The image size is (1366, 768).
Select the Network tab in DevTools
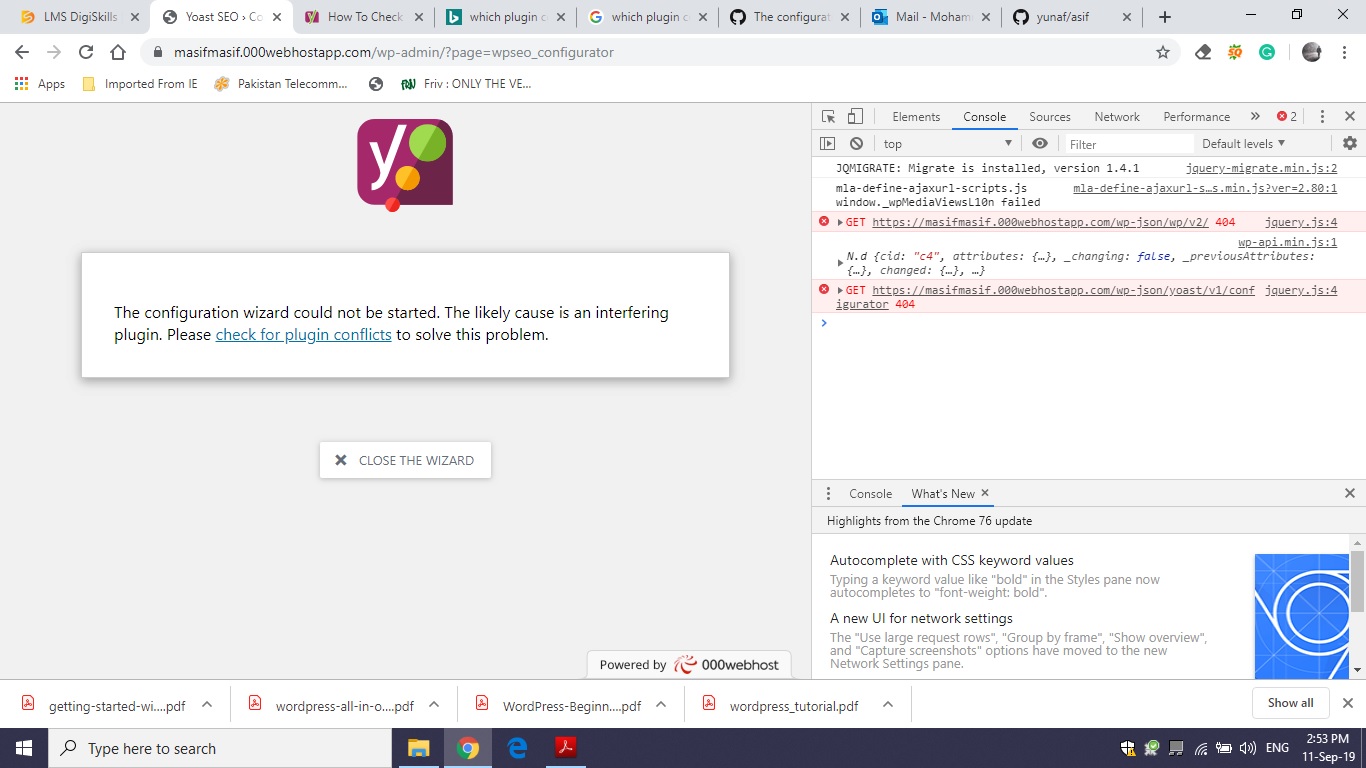coord(1117,117)
